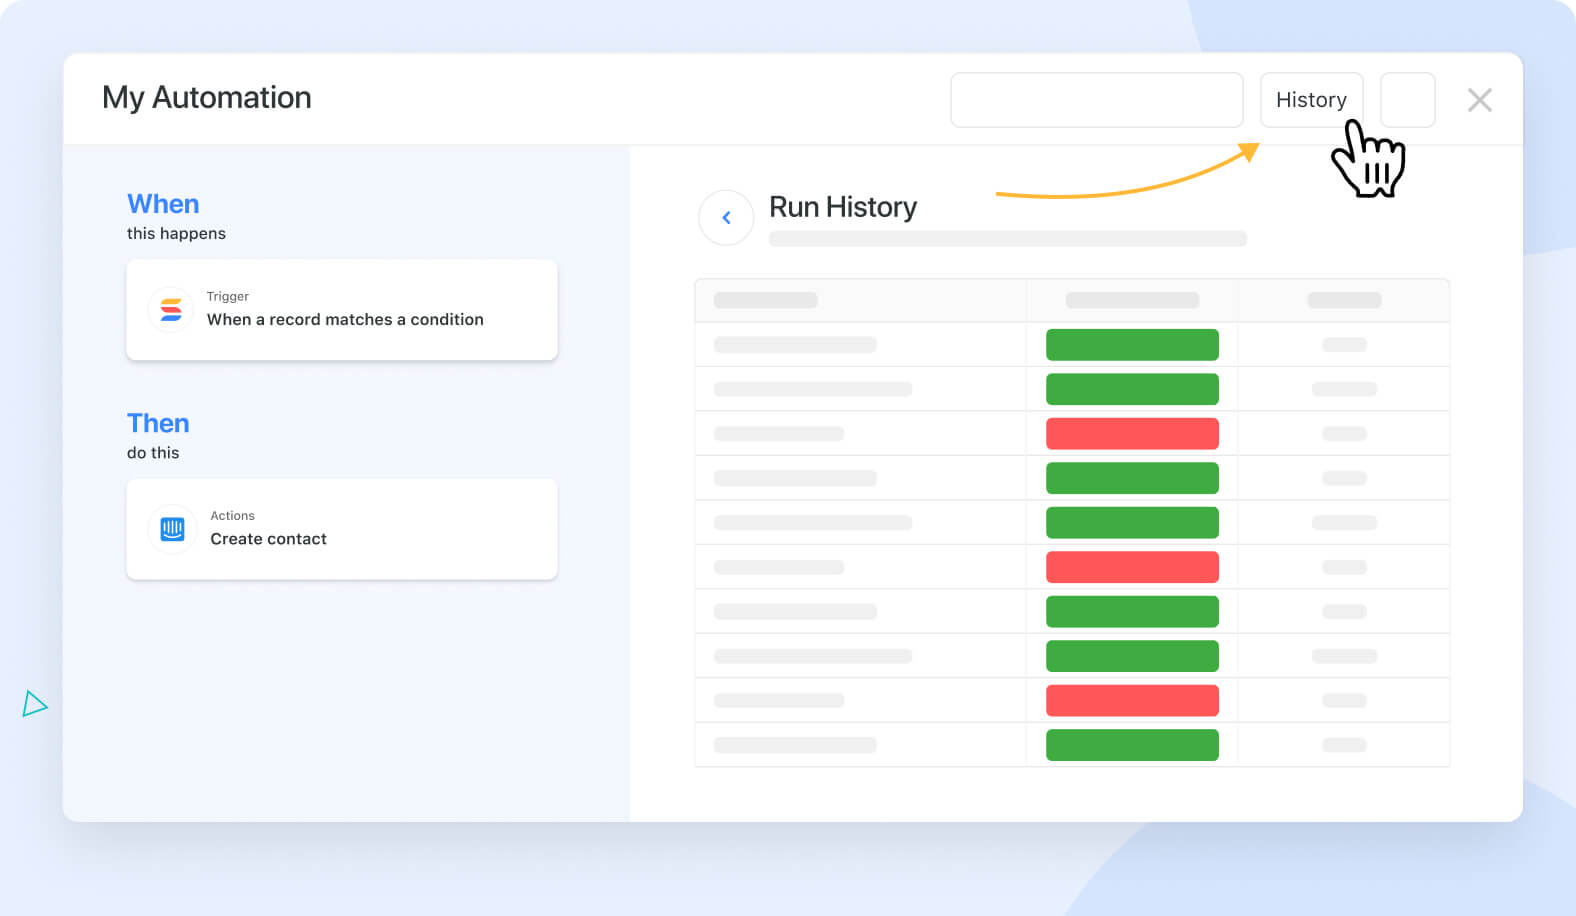1576x916 pixels.
Task: Click the 'When' heading
Action: [163, 204]
